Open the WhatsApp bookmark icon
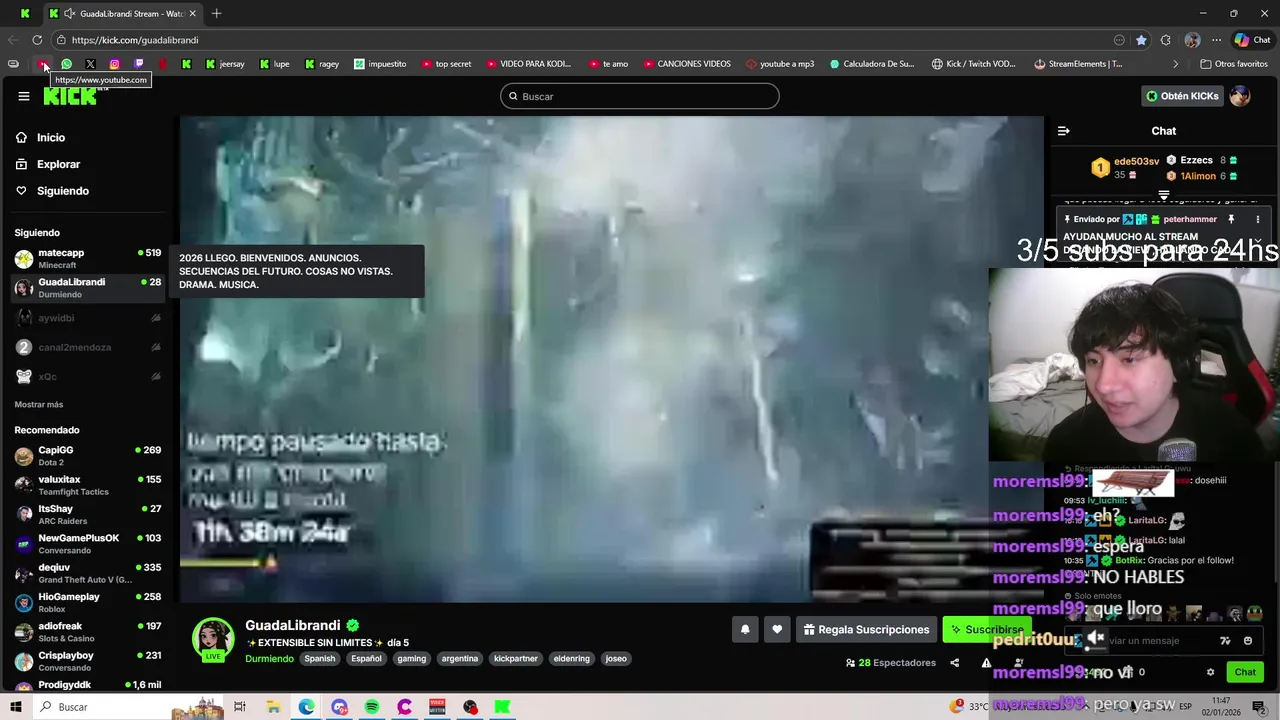Screen dimensions: 1280x720 pyautogui.click(x=66, y=64)
